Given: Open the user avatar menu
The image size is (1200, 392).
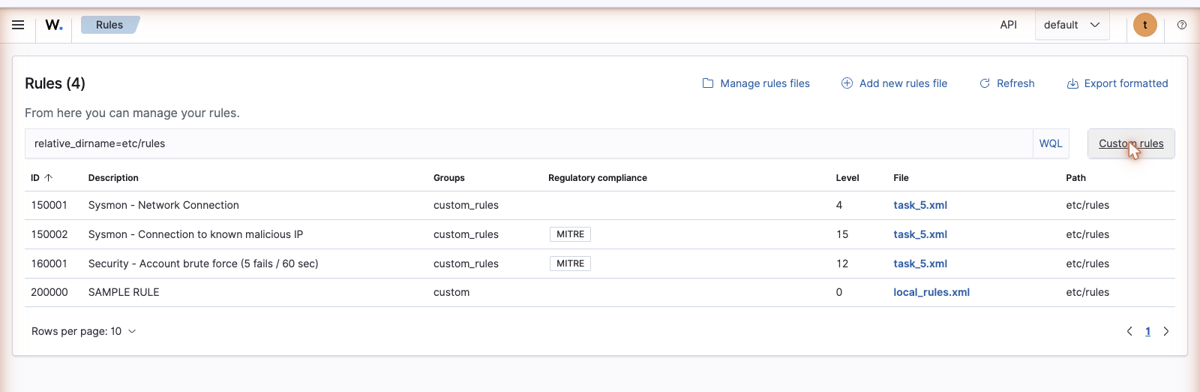Looking at the screenshot, I should pos(1145,25).
